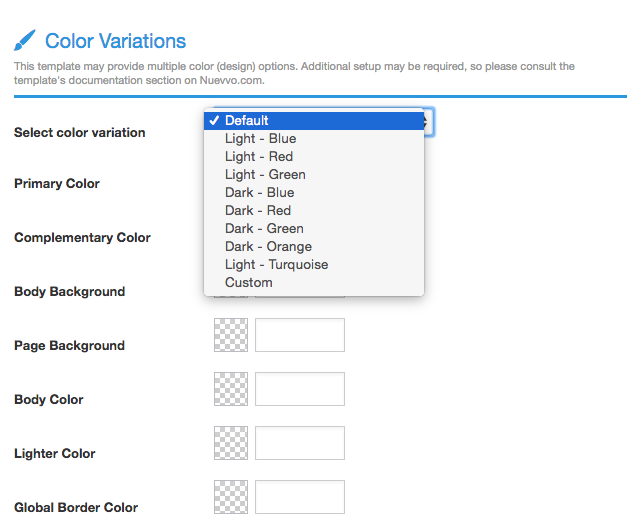
Task: Click the color variation dropdown arrow
Action: [428, 122]
